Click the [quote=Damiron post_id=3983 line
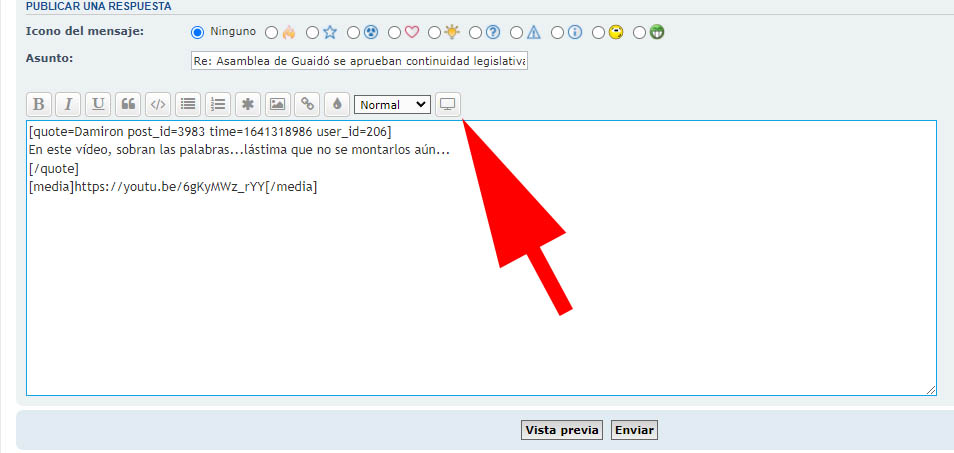 coord(210,131)
